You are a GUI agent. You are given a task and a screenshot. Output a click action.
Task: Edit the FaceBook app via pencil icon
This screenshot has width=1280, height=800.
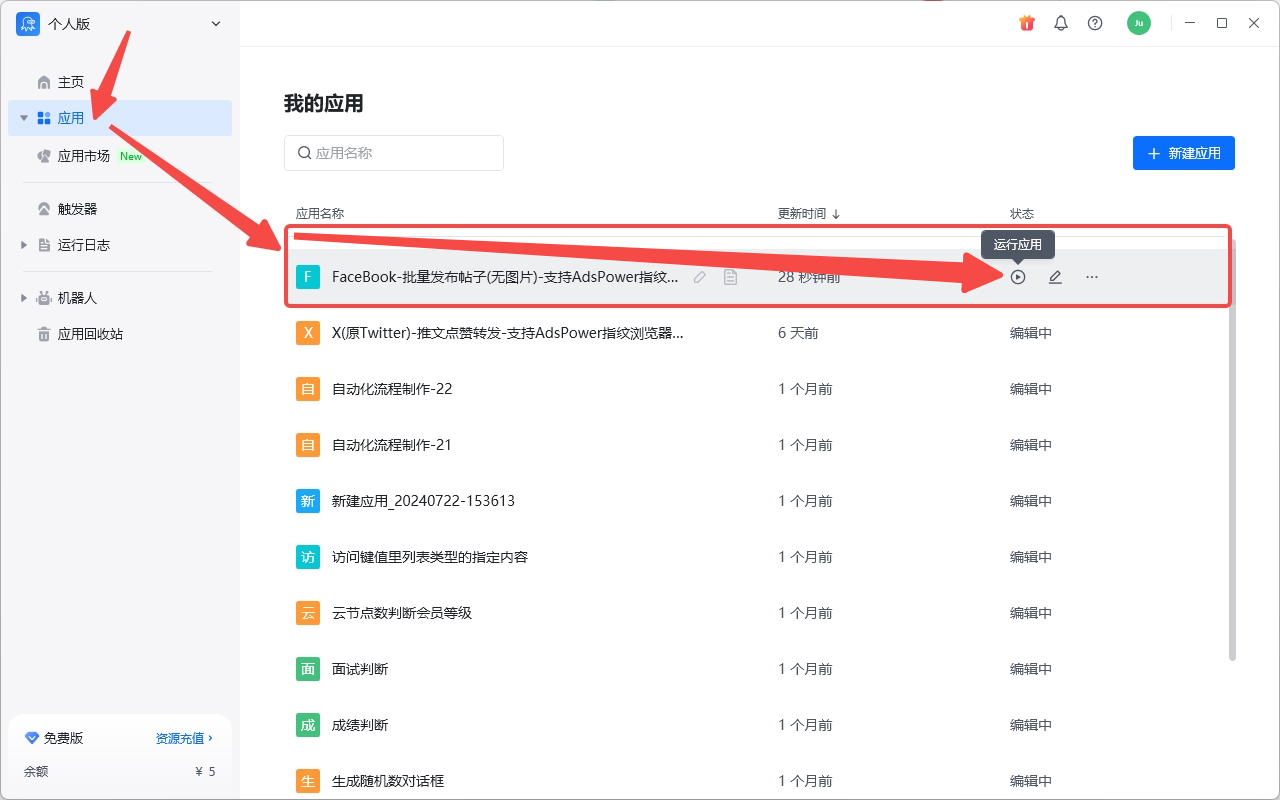pyautogui.click(x=1055, y=277)
